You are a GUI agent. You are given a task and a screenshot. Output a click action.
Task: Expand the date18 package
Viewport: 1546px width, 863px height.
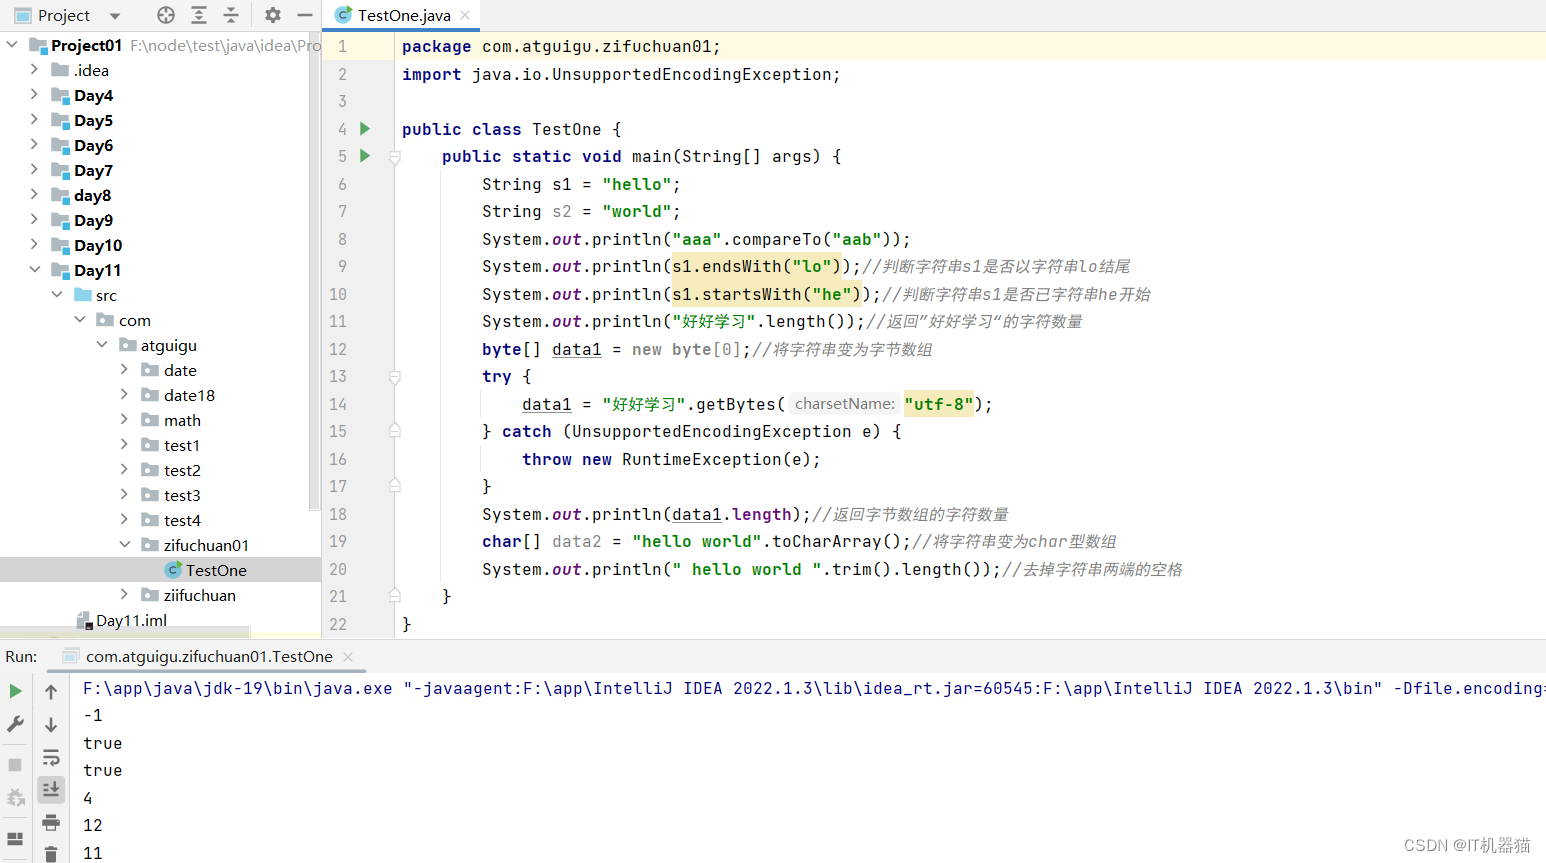[124, 395]
